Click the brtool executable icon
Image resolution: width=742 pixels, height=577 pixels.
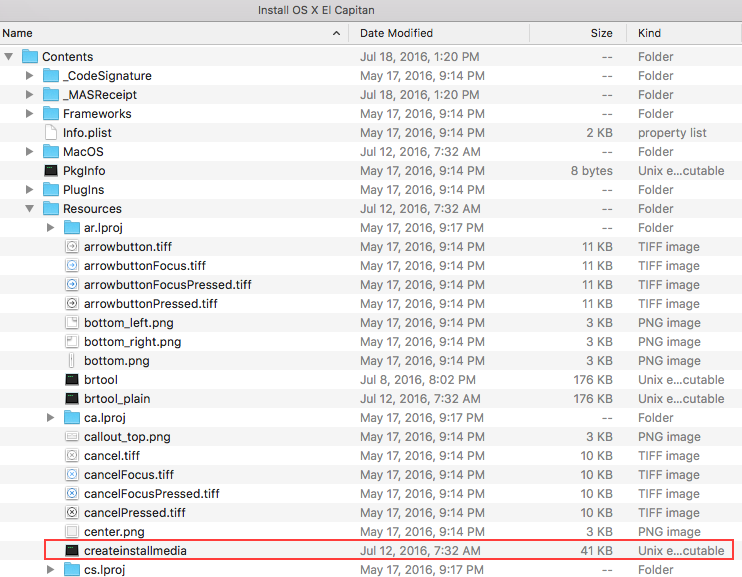click(71, 379)
